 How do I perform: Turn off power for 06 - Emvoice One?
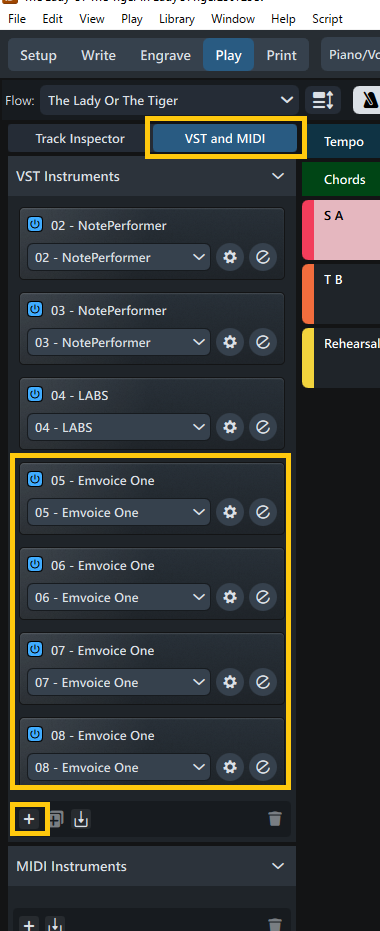coord(35,565)
